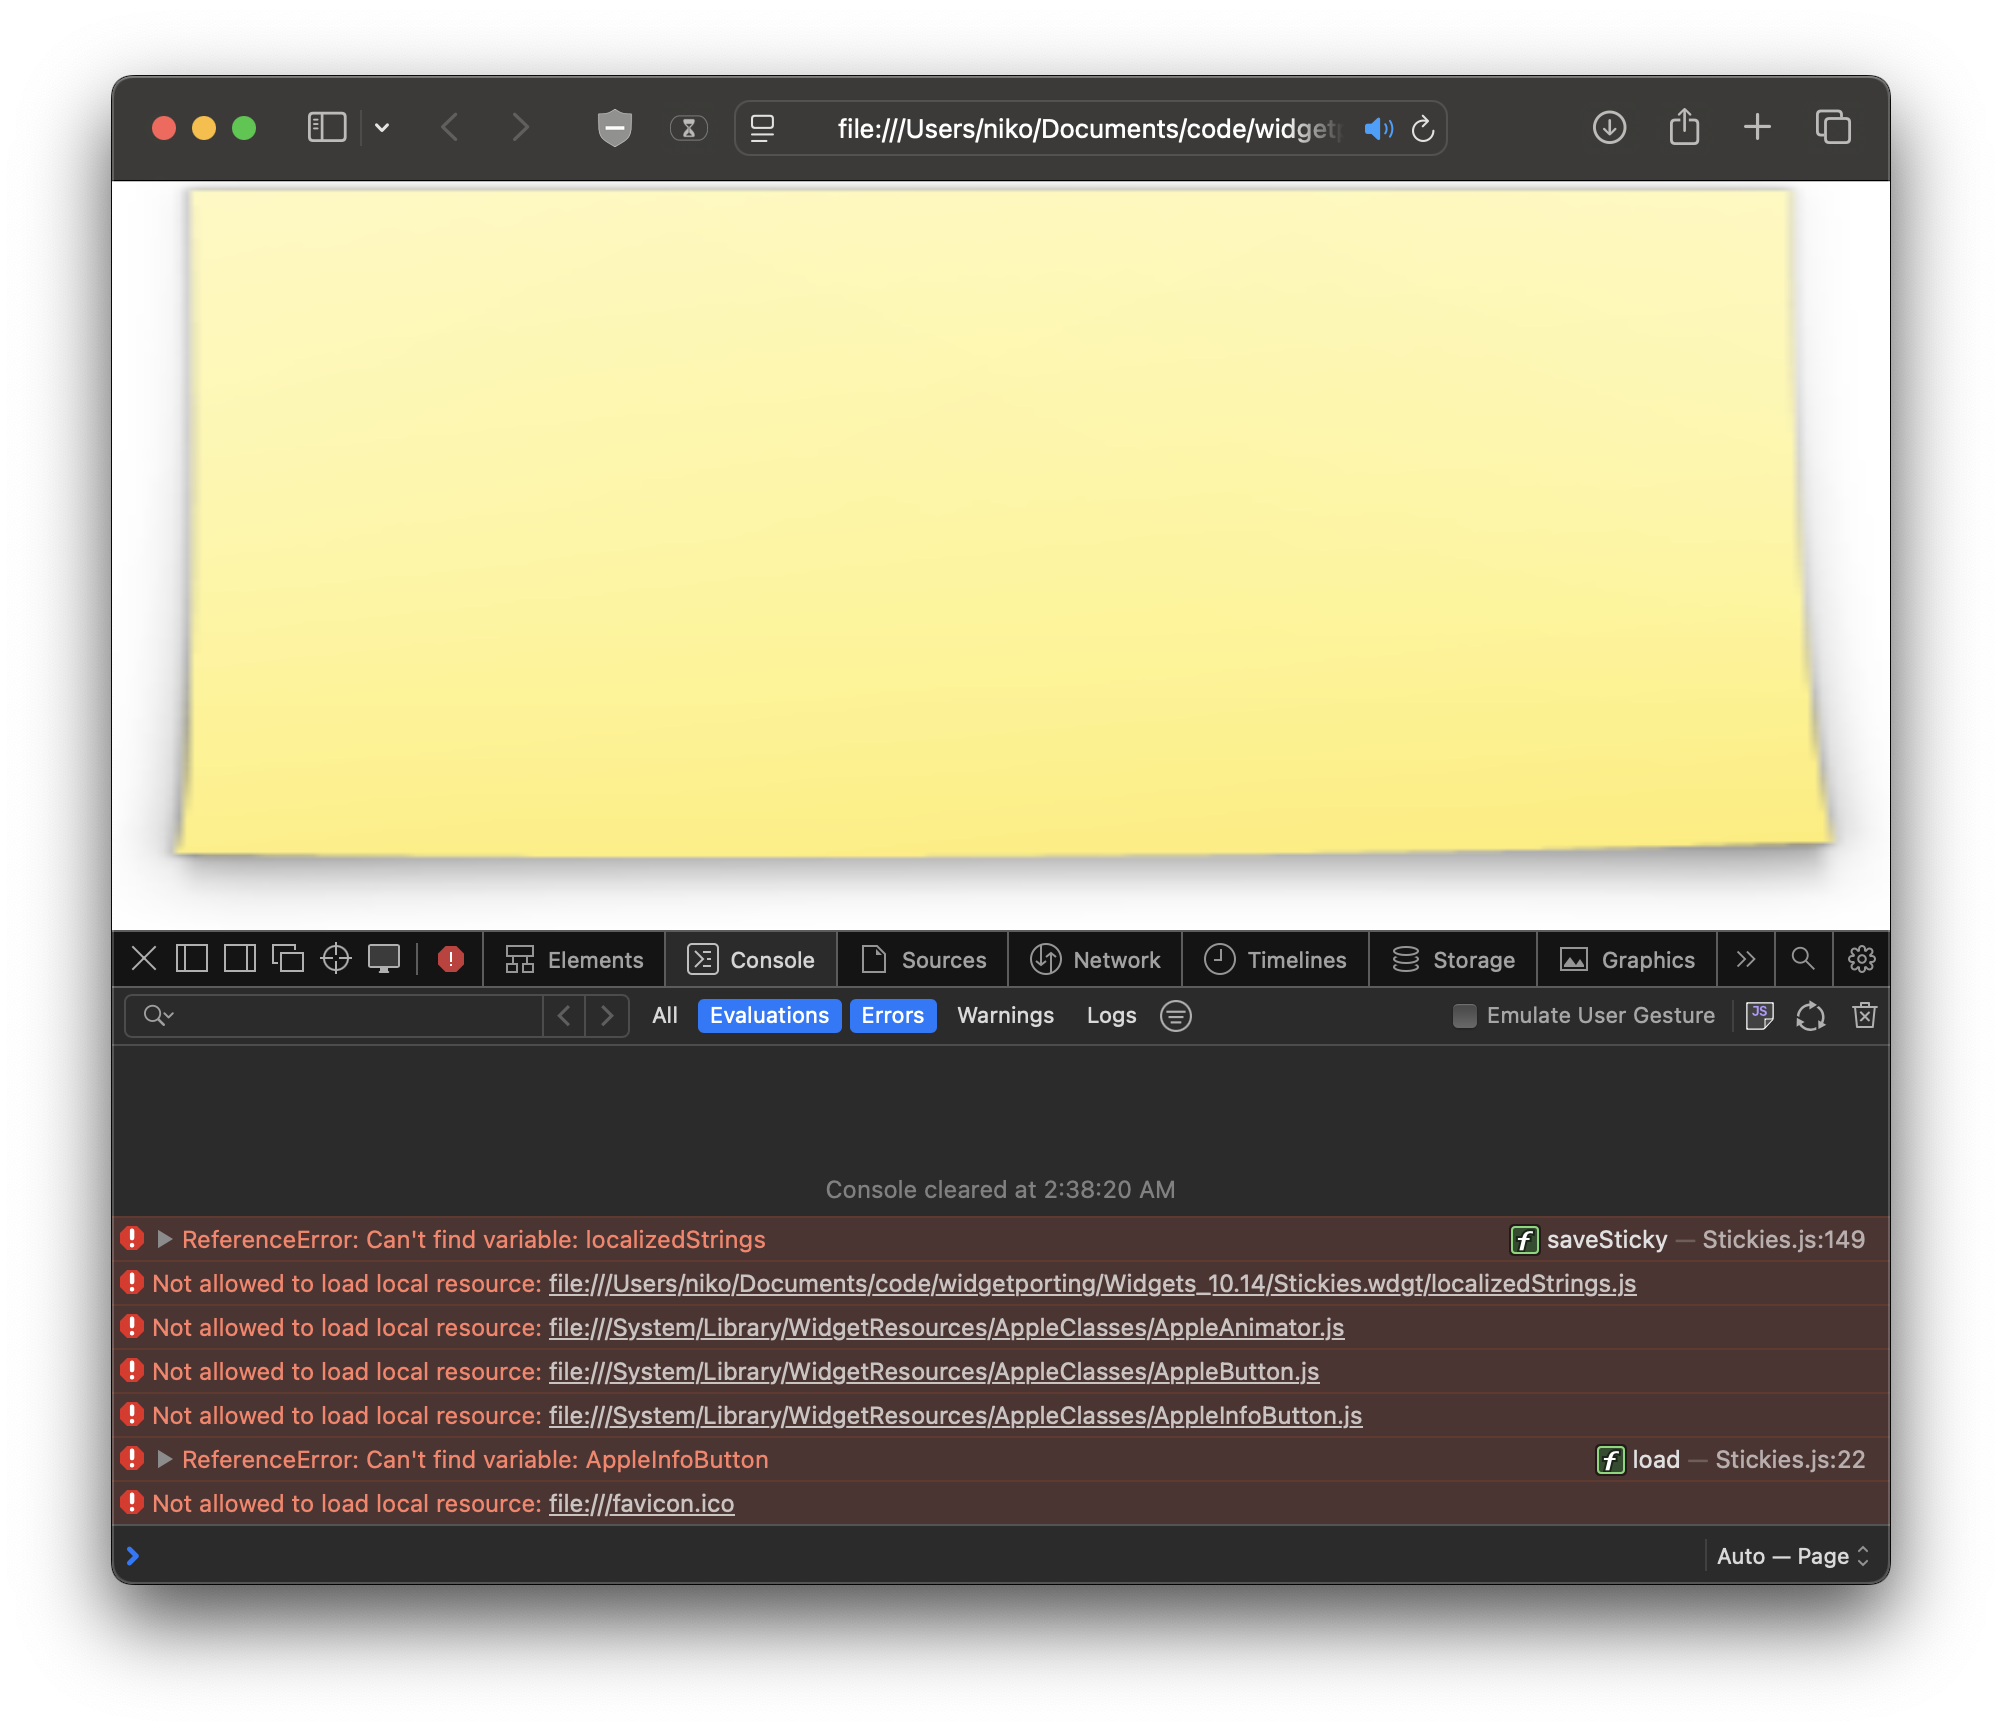Open the Auto — Page context dropdown

pos(1792,1556)
